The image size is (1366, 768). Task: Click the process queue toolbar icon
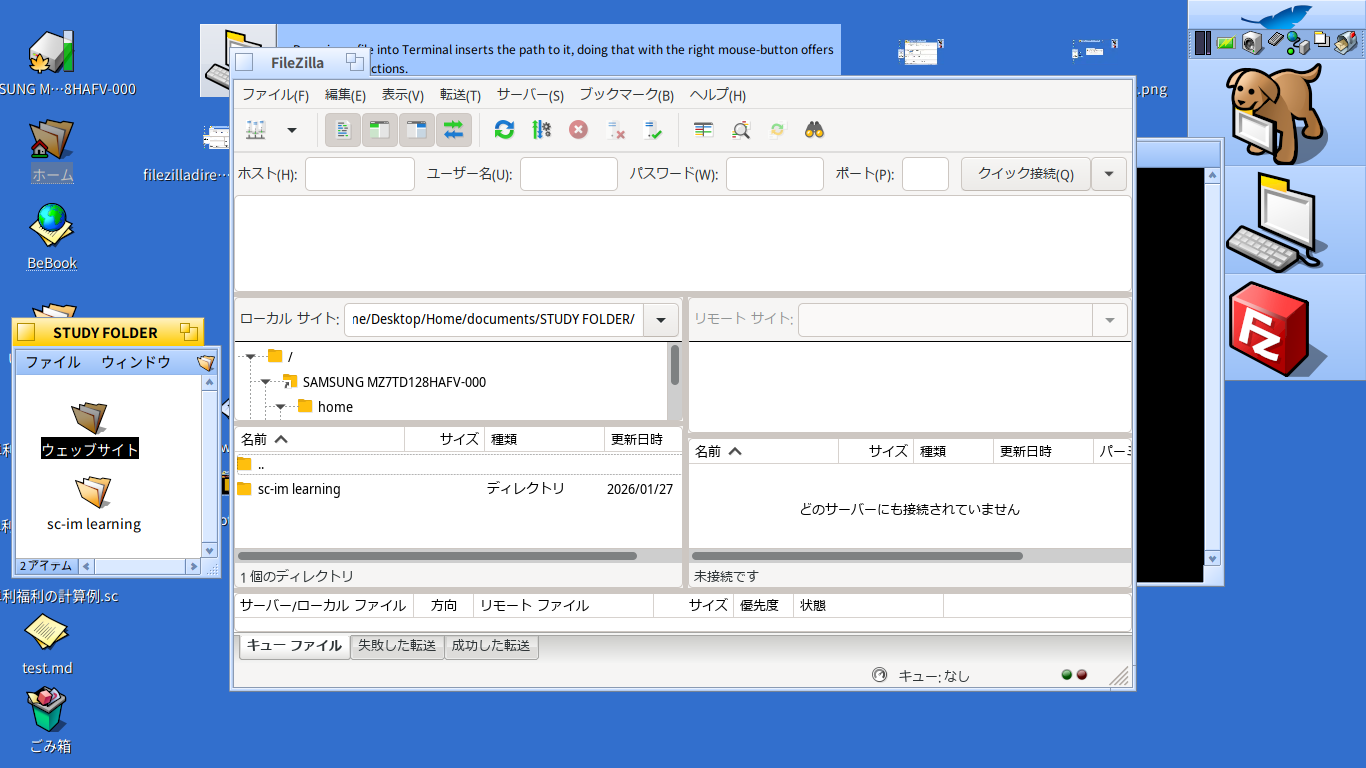pos(541,130)
